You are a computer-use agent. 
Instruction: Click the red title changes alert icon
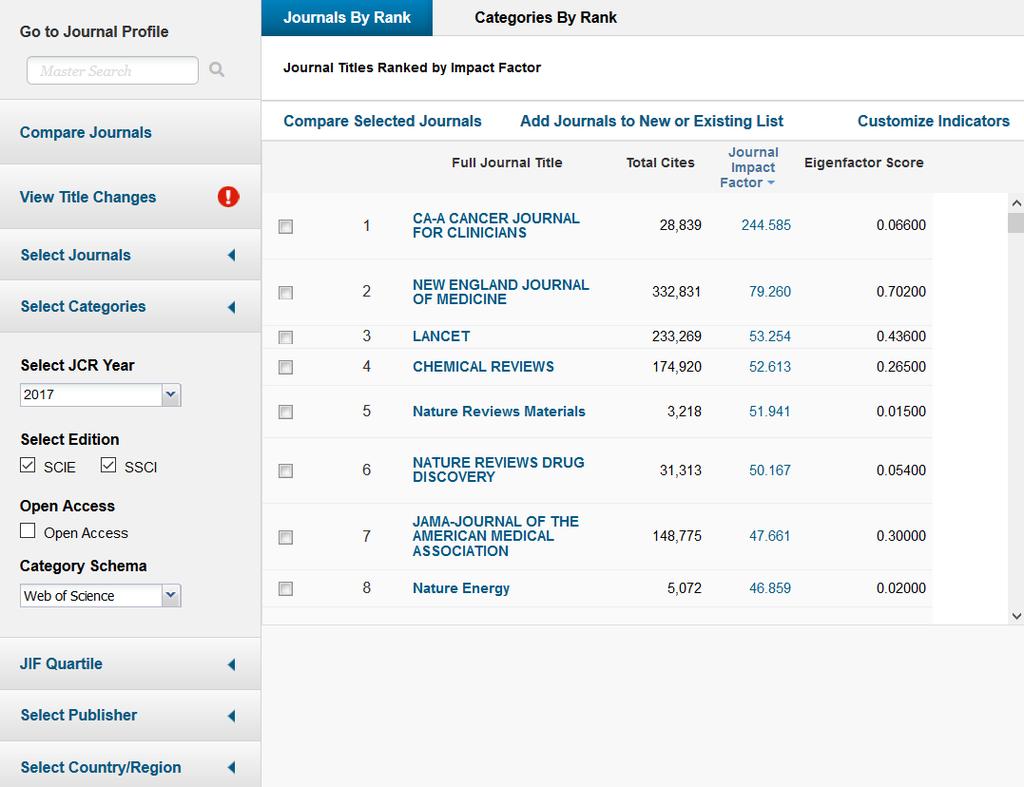228,197
